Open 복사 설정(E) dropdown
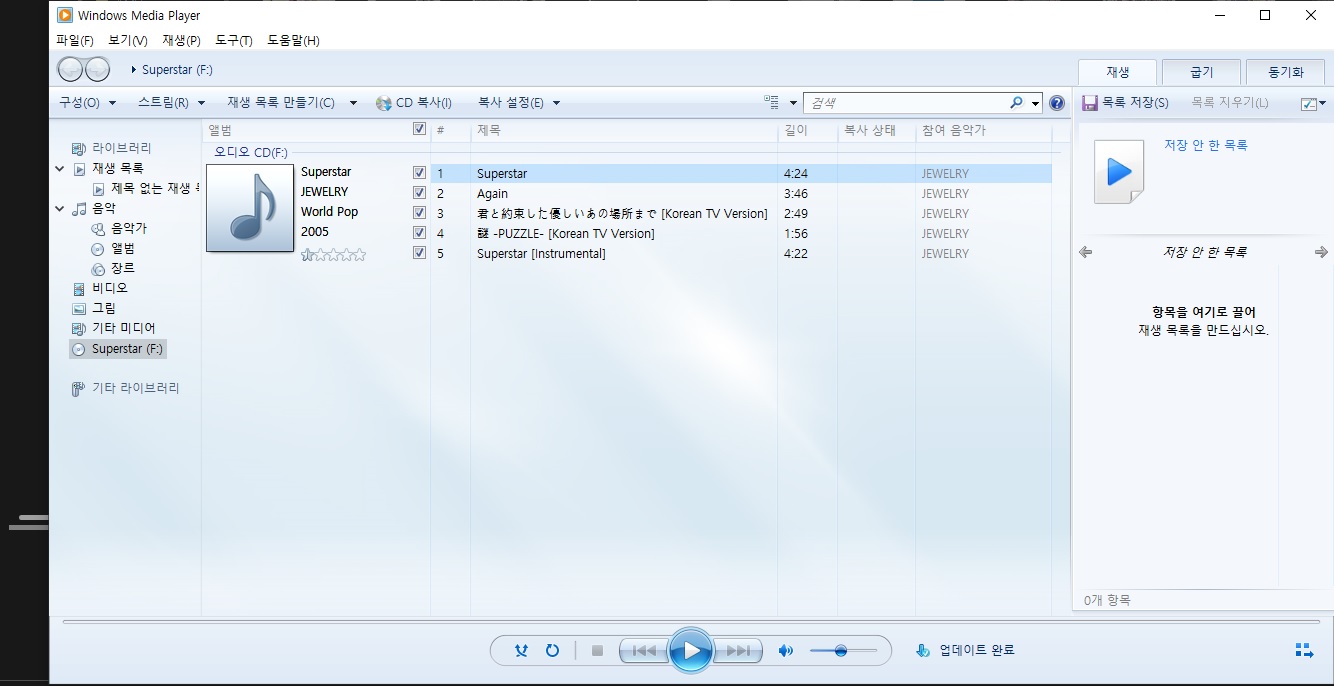The image size is (1334, 686). coord(519,103)
